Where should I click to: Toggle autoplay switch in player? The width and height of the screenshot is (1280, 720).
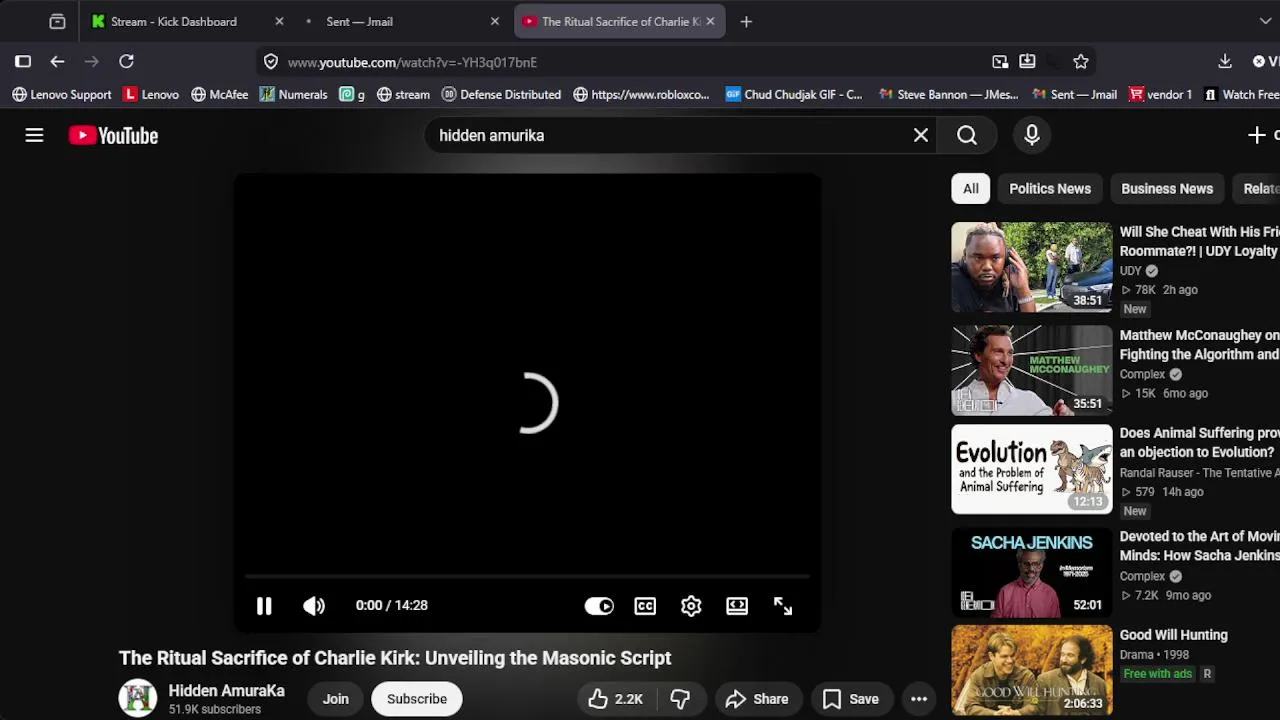[x=599, y=605]
